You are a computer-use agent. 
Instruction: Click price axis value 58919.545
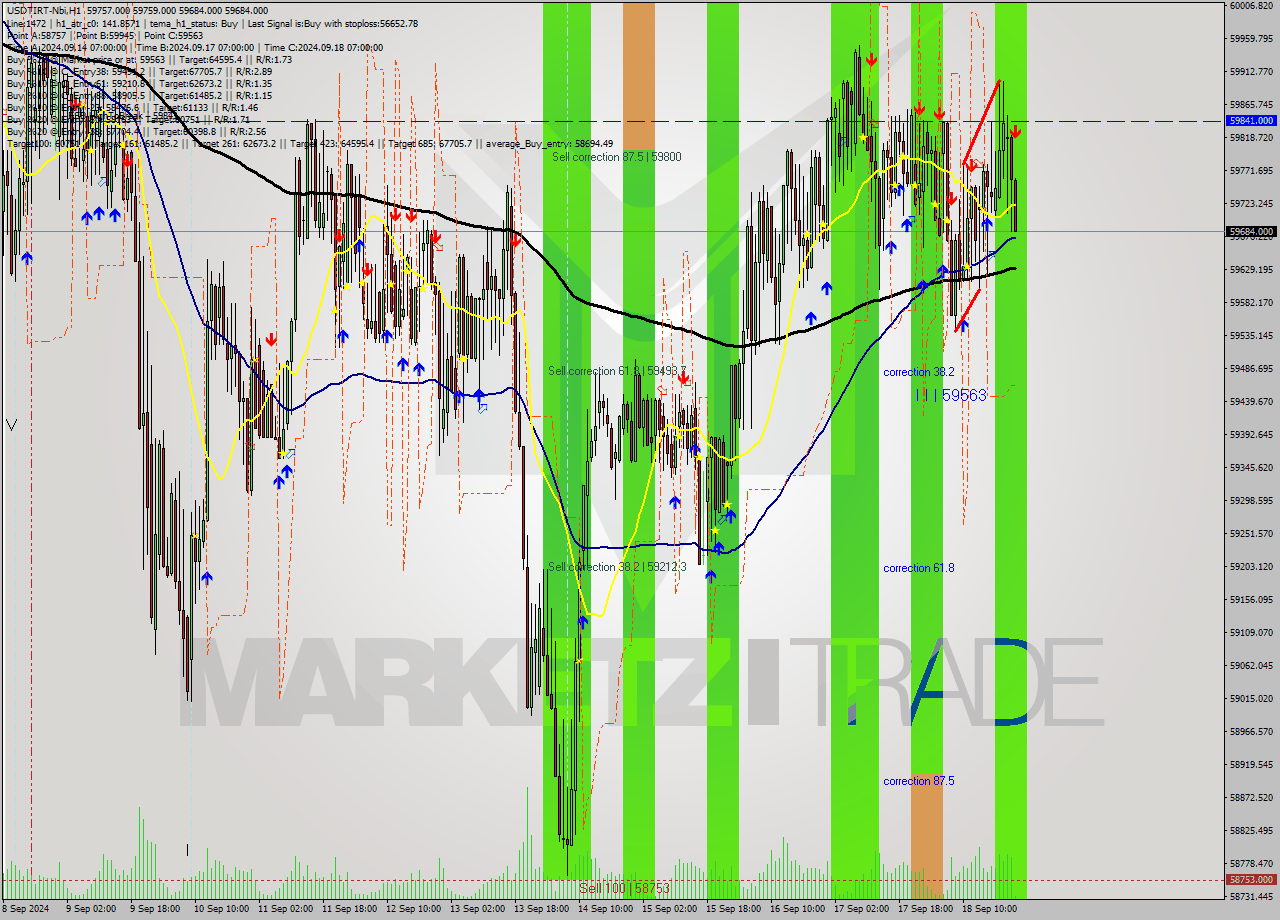point(1251,764)
